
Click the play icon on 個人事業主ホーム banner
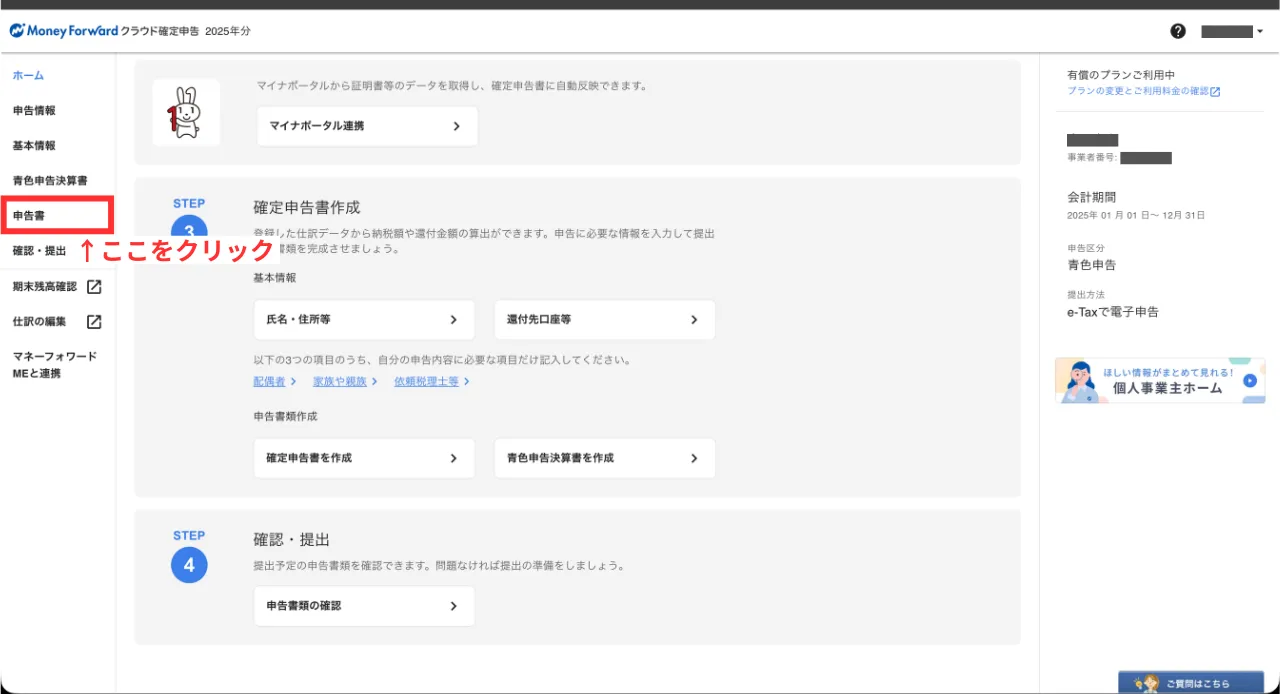pyautogui.click(x=1249, y=381)
